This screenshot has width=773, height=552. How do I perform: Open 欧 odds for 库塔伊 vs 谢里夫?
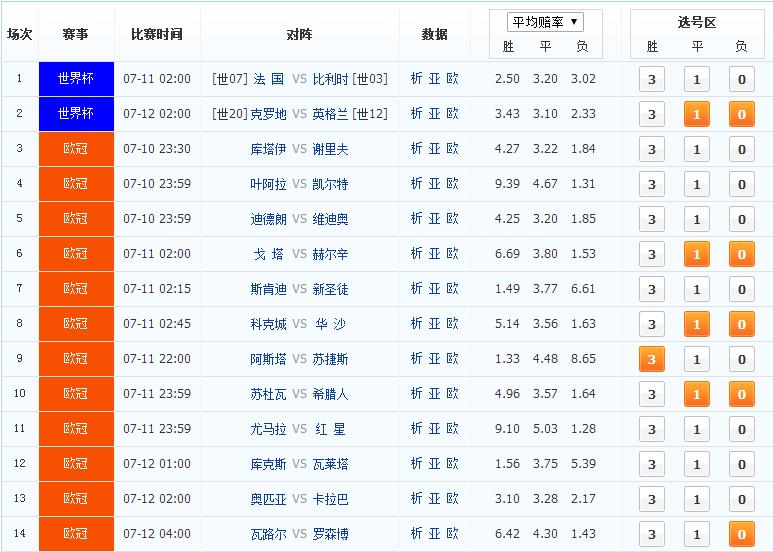pos(453,148)
